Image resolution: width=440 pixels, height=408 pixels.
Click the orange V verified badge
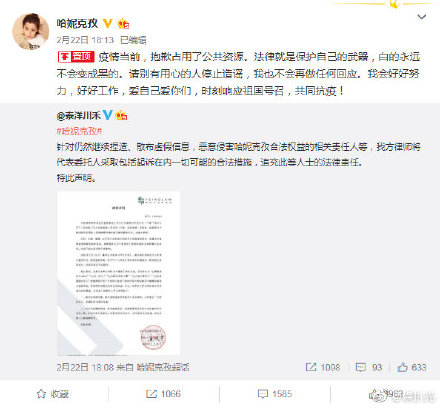click(108, 24)
